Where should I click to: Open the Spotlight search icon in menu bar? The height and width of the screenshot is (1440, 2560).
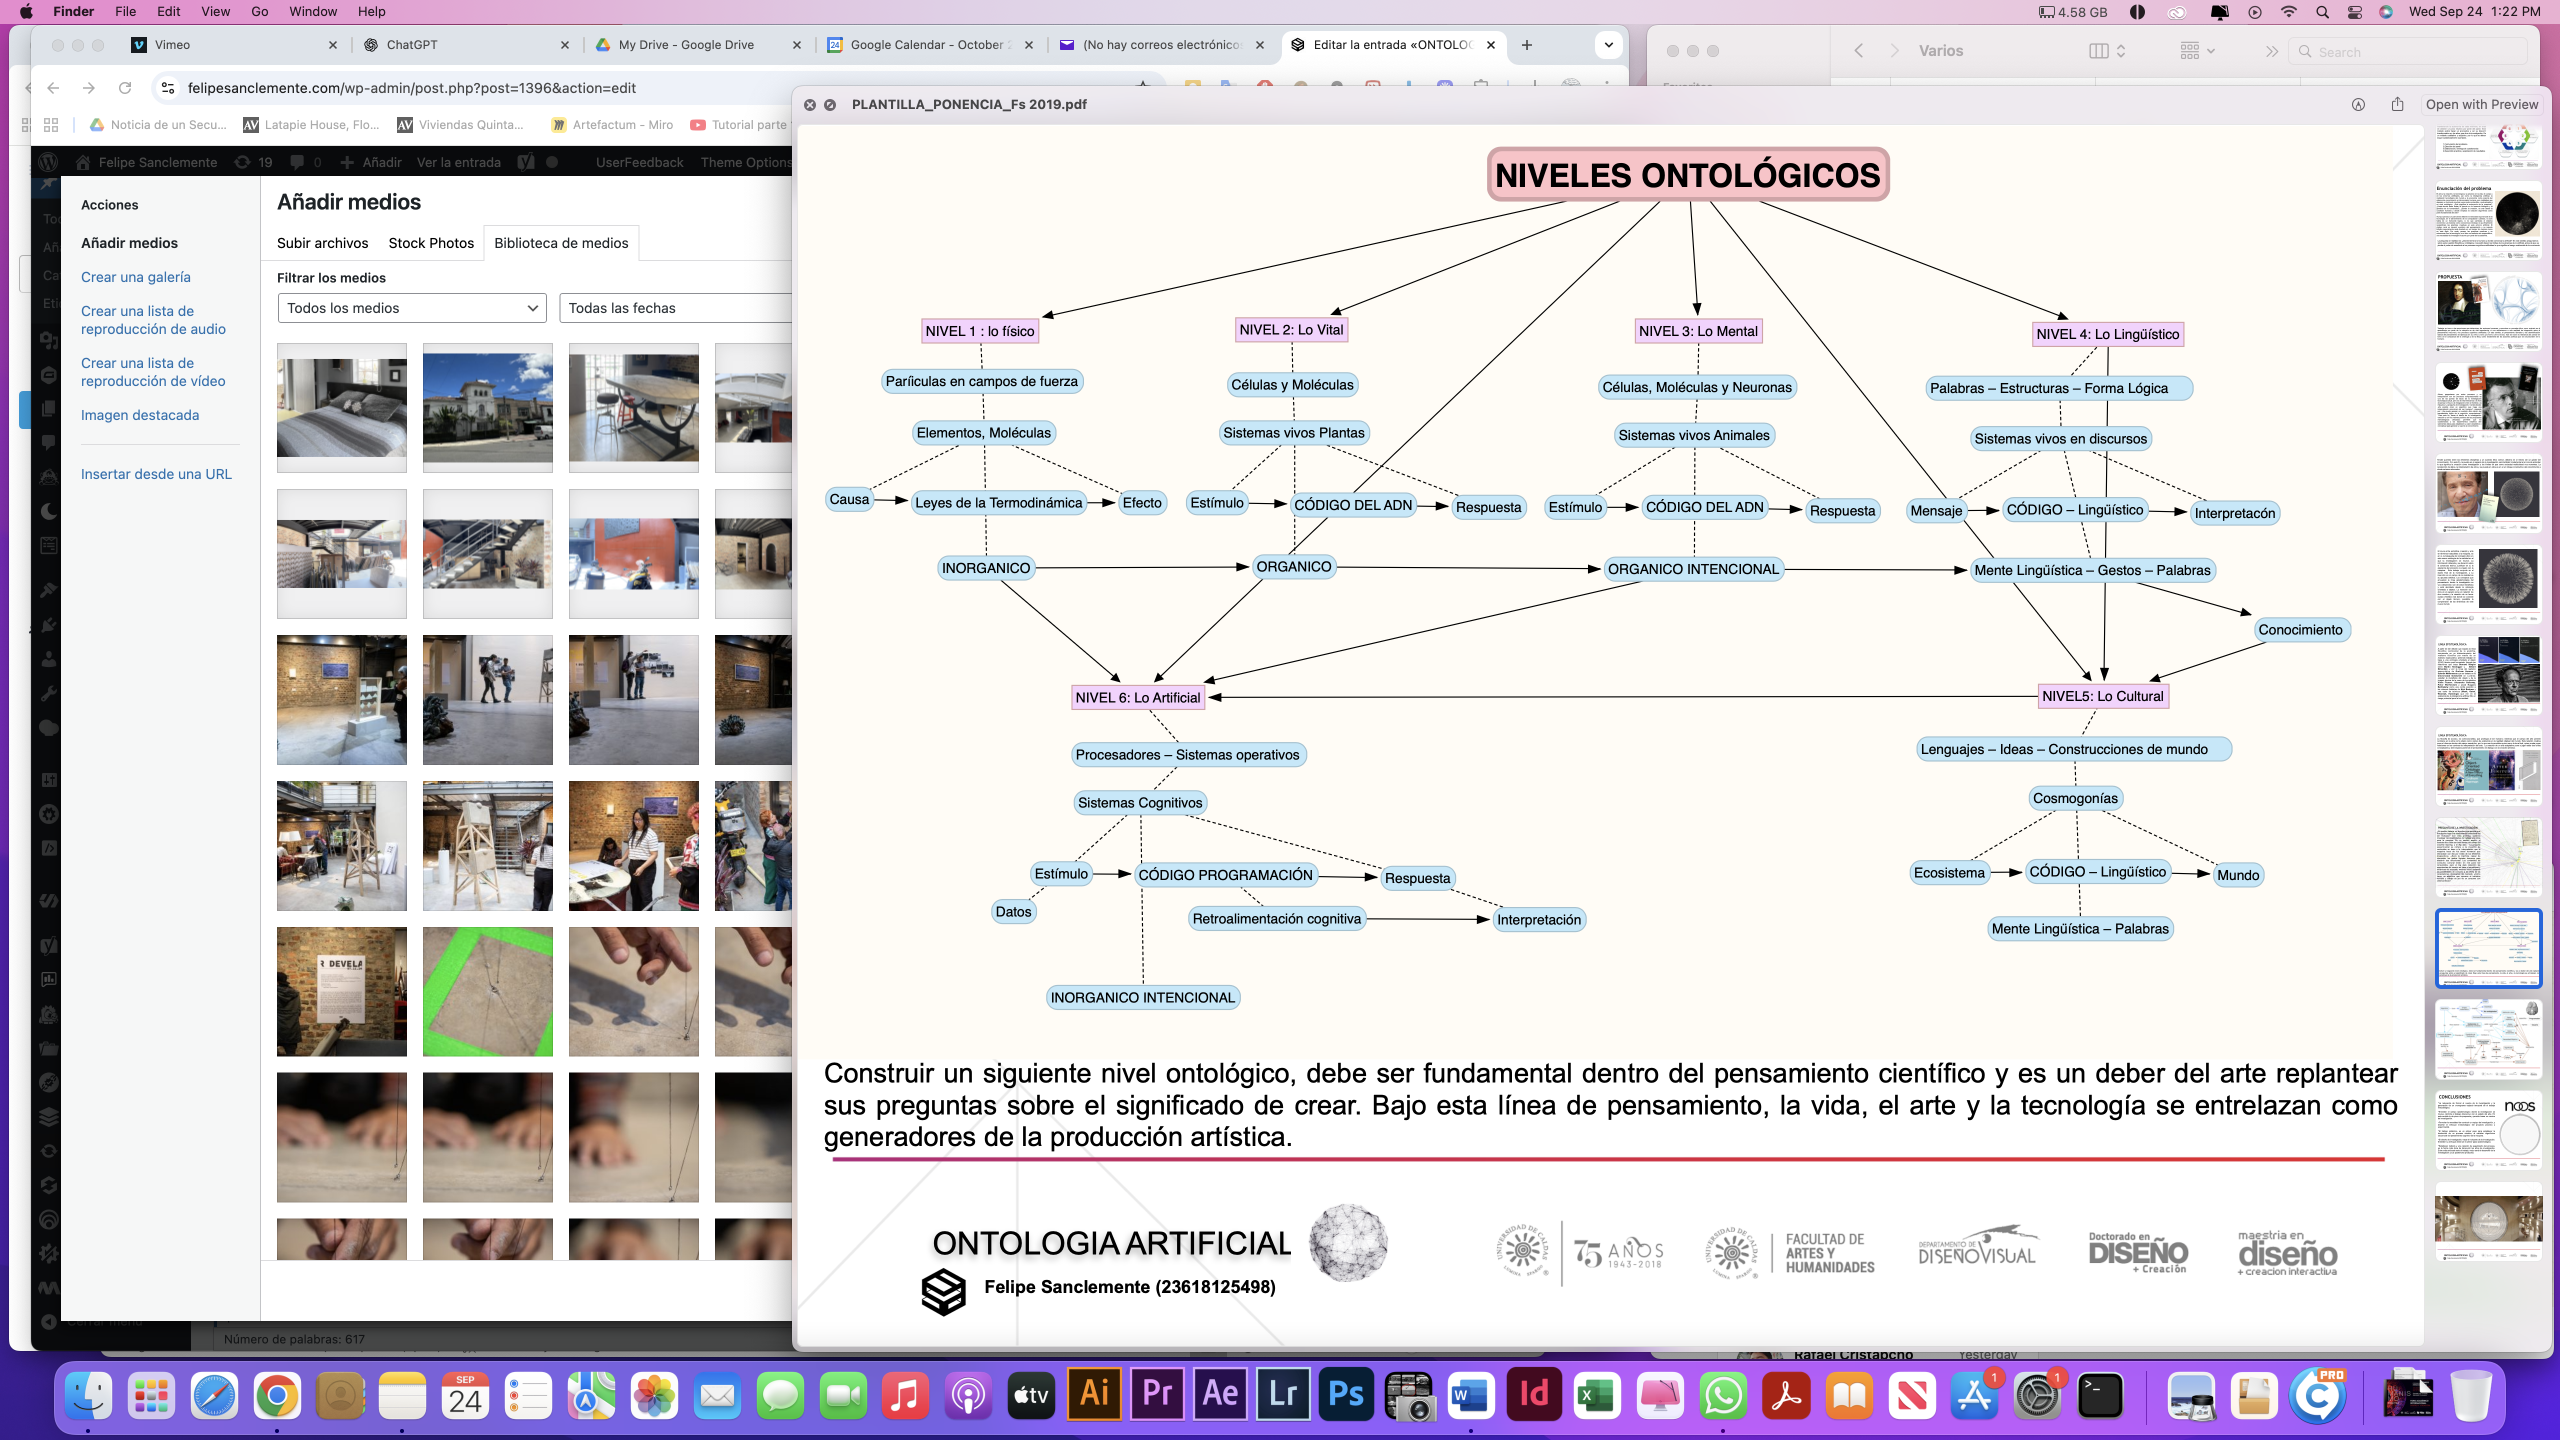pos(2322,12)
